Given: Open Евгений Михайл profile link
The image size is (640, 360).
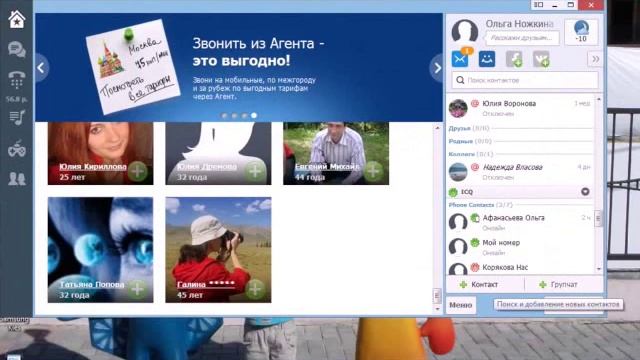Looking at the screenshot, I should (x=327, y=167).
